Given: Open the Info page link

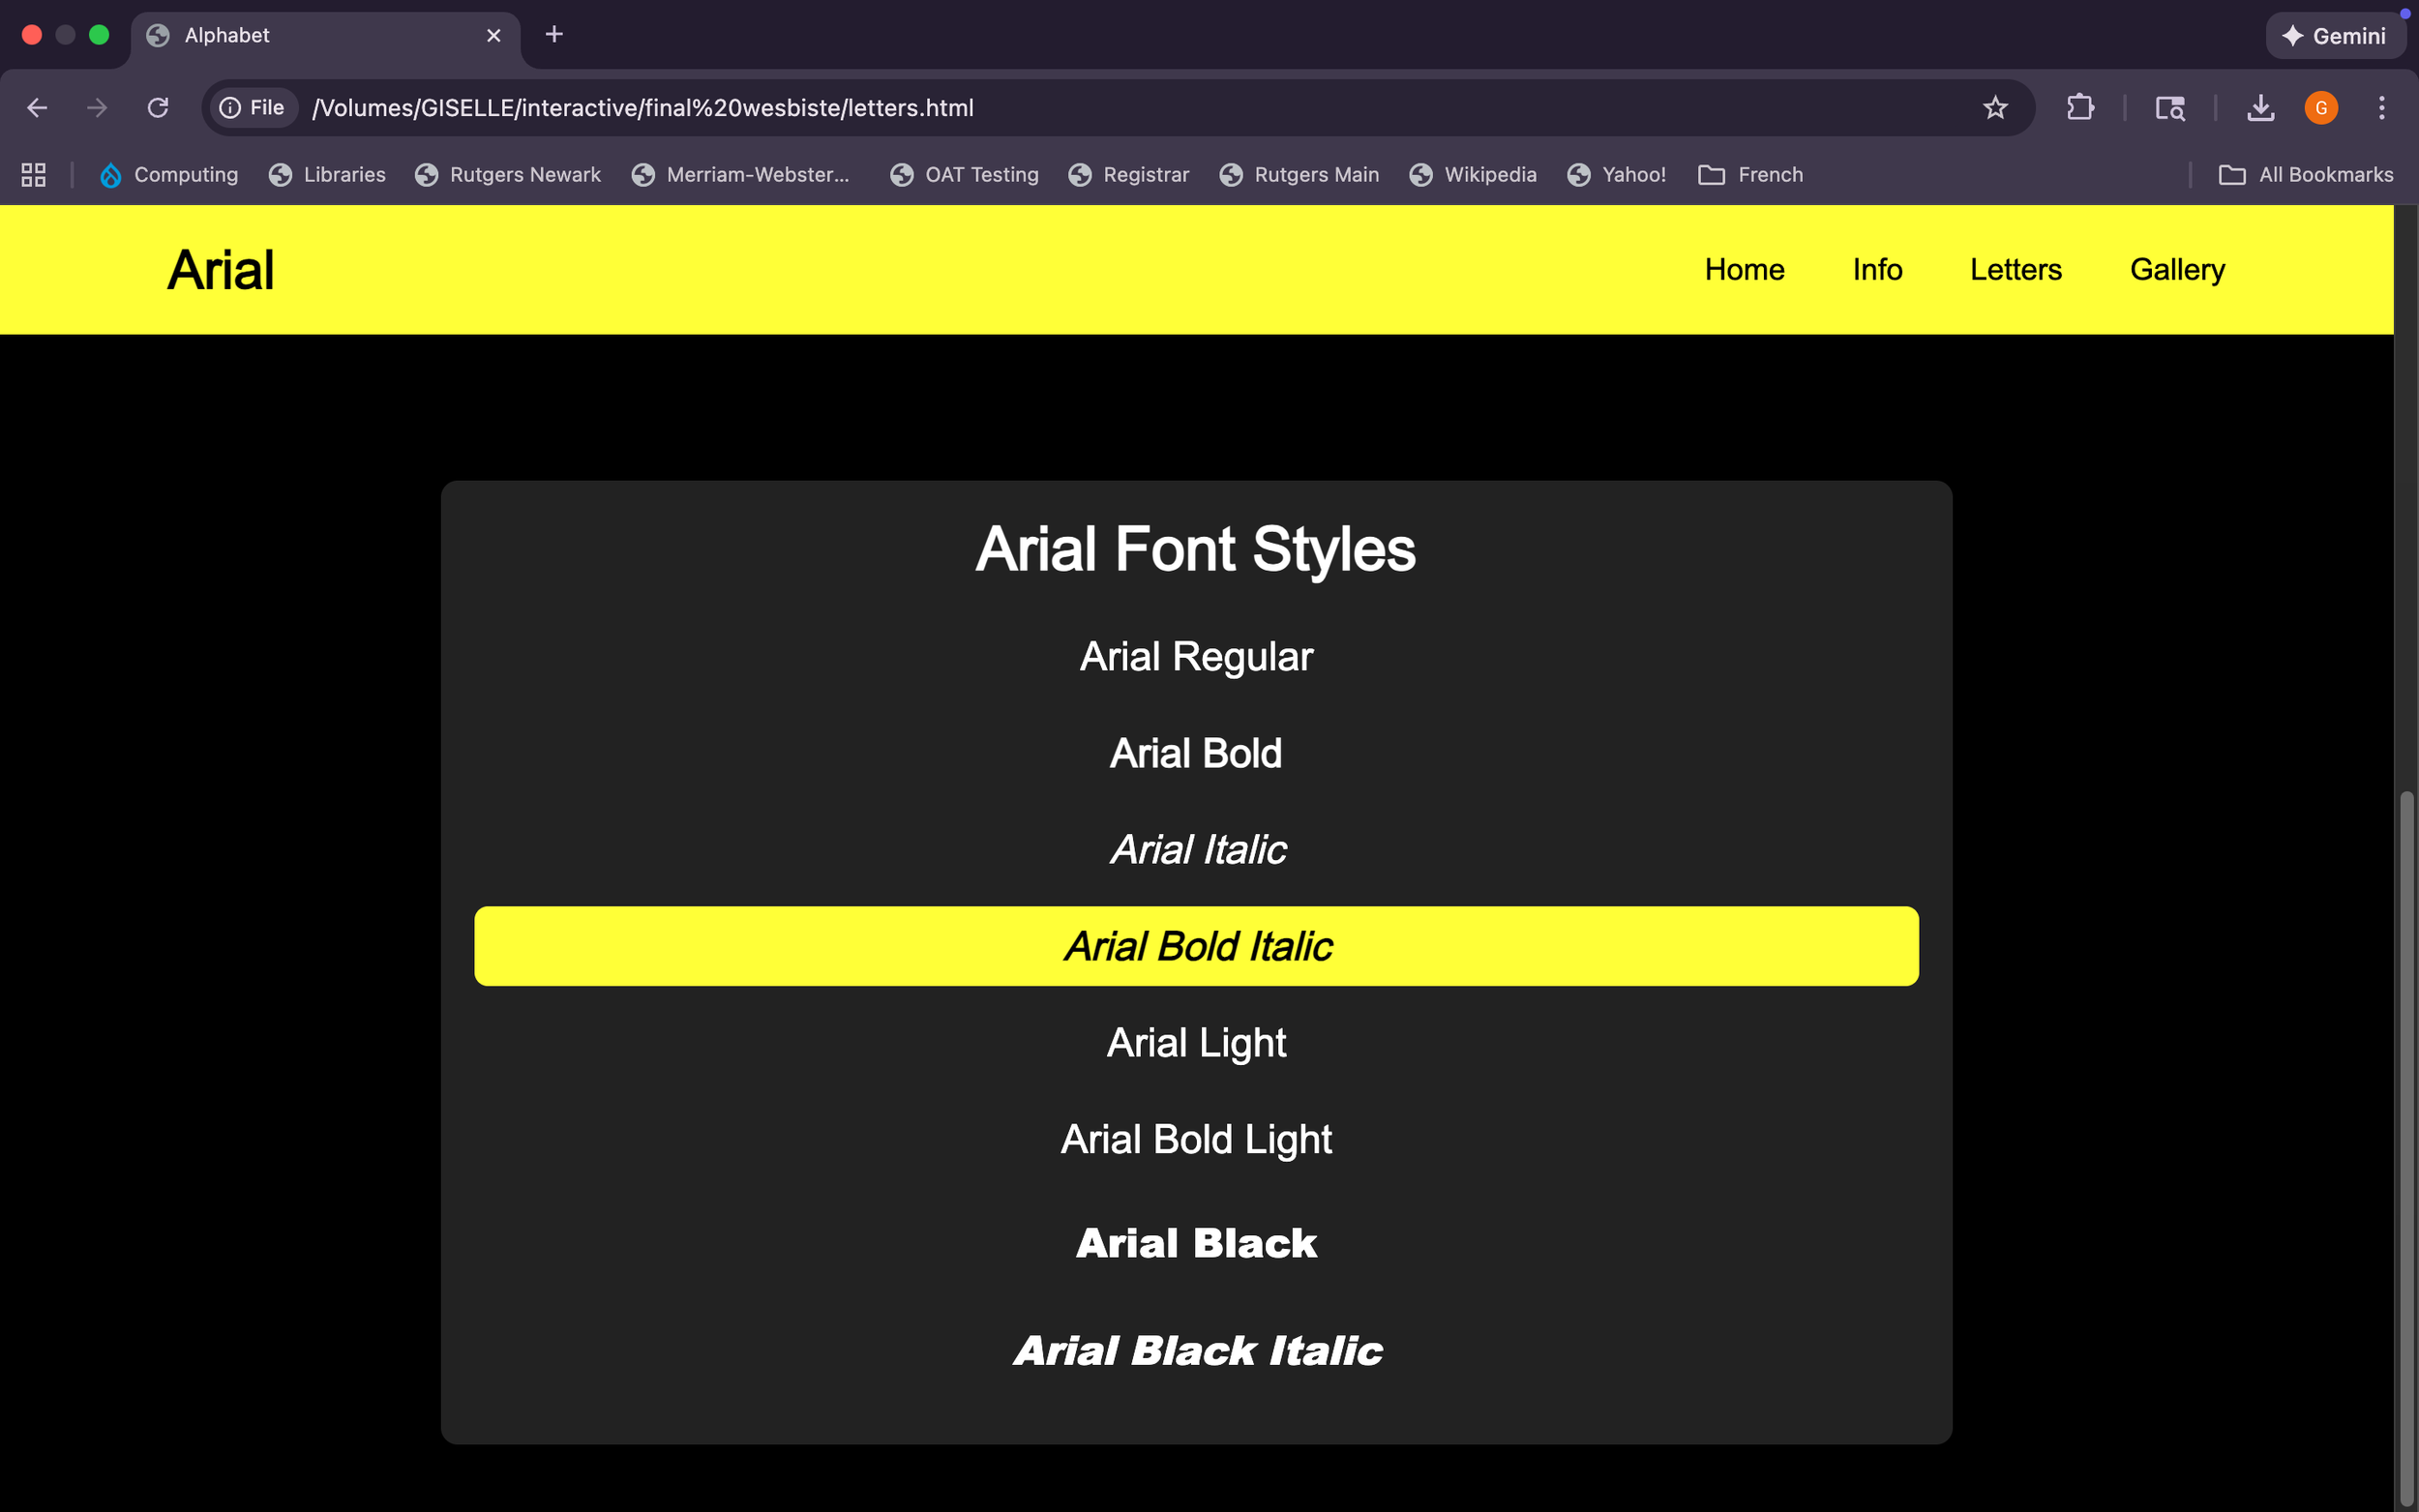Looking at the screenshot, I should click(1876, 270).
